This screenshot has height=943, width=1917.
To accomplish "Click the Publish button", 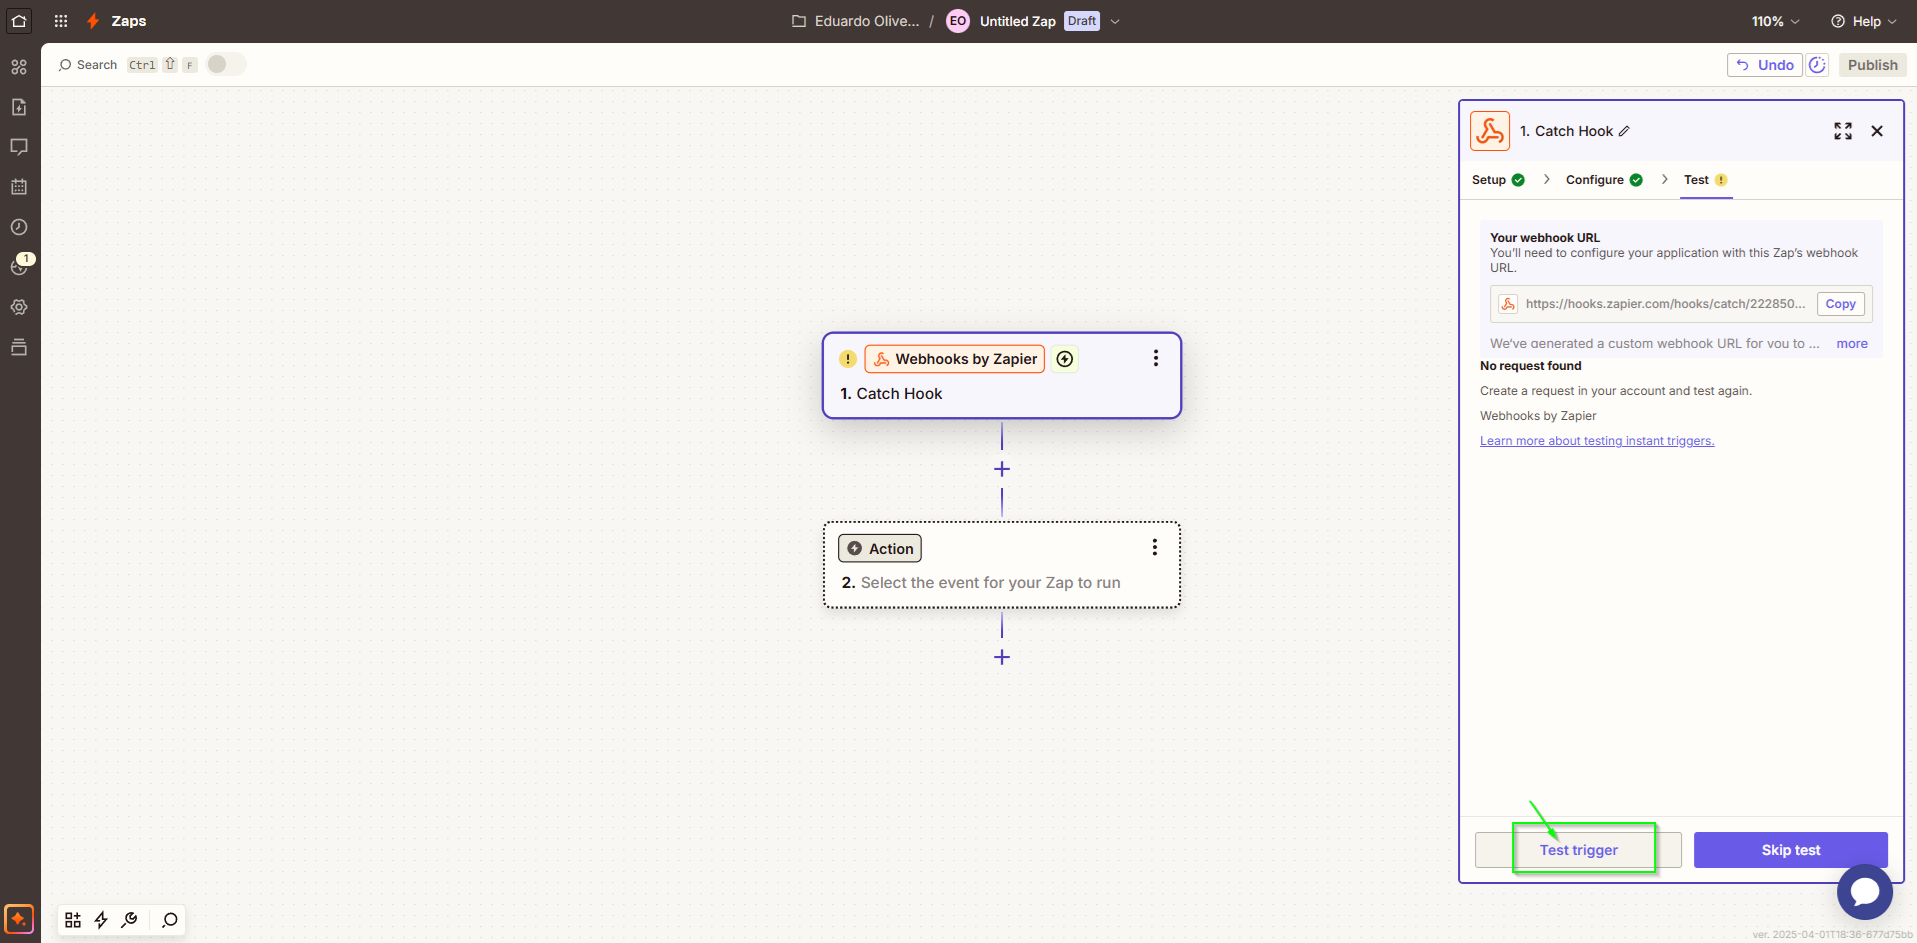I will pos(1872,65).
